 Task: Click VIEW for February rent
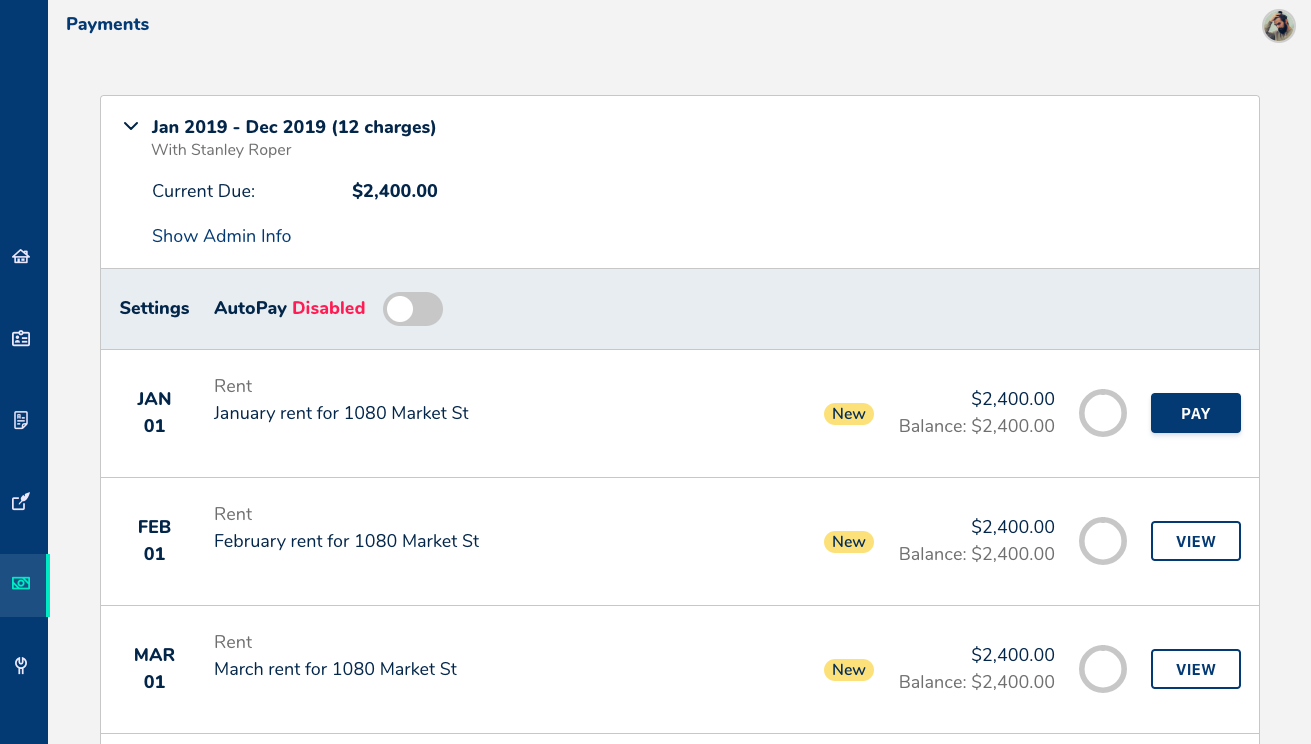pos(1195,541)
